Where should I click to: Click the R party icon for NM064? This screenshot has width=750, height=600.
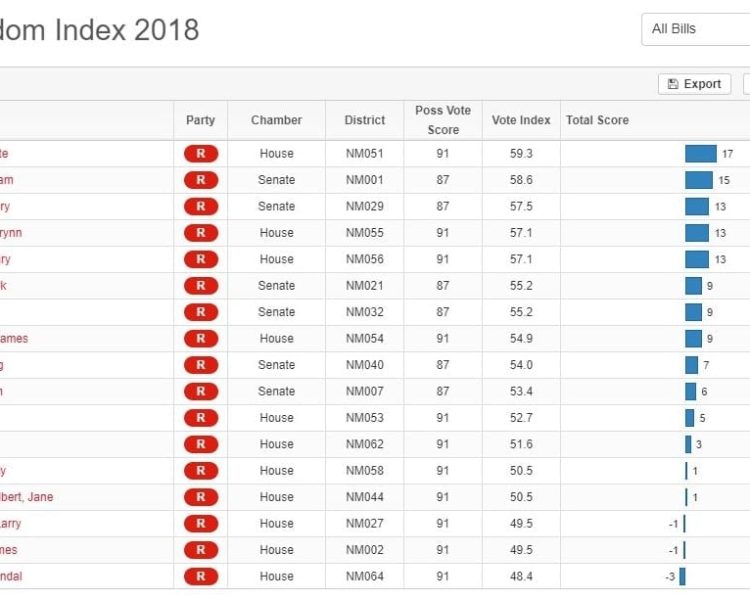[x=200, y=576]
